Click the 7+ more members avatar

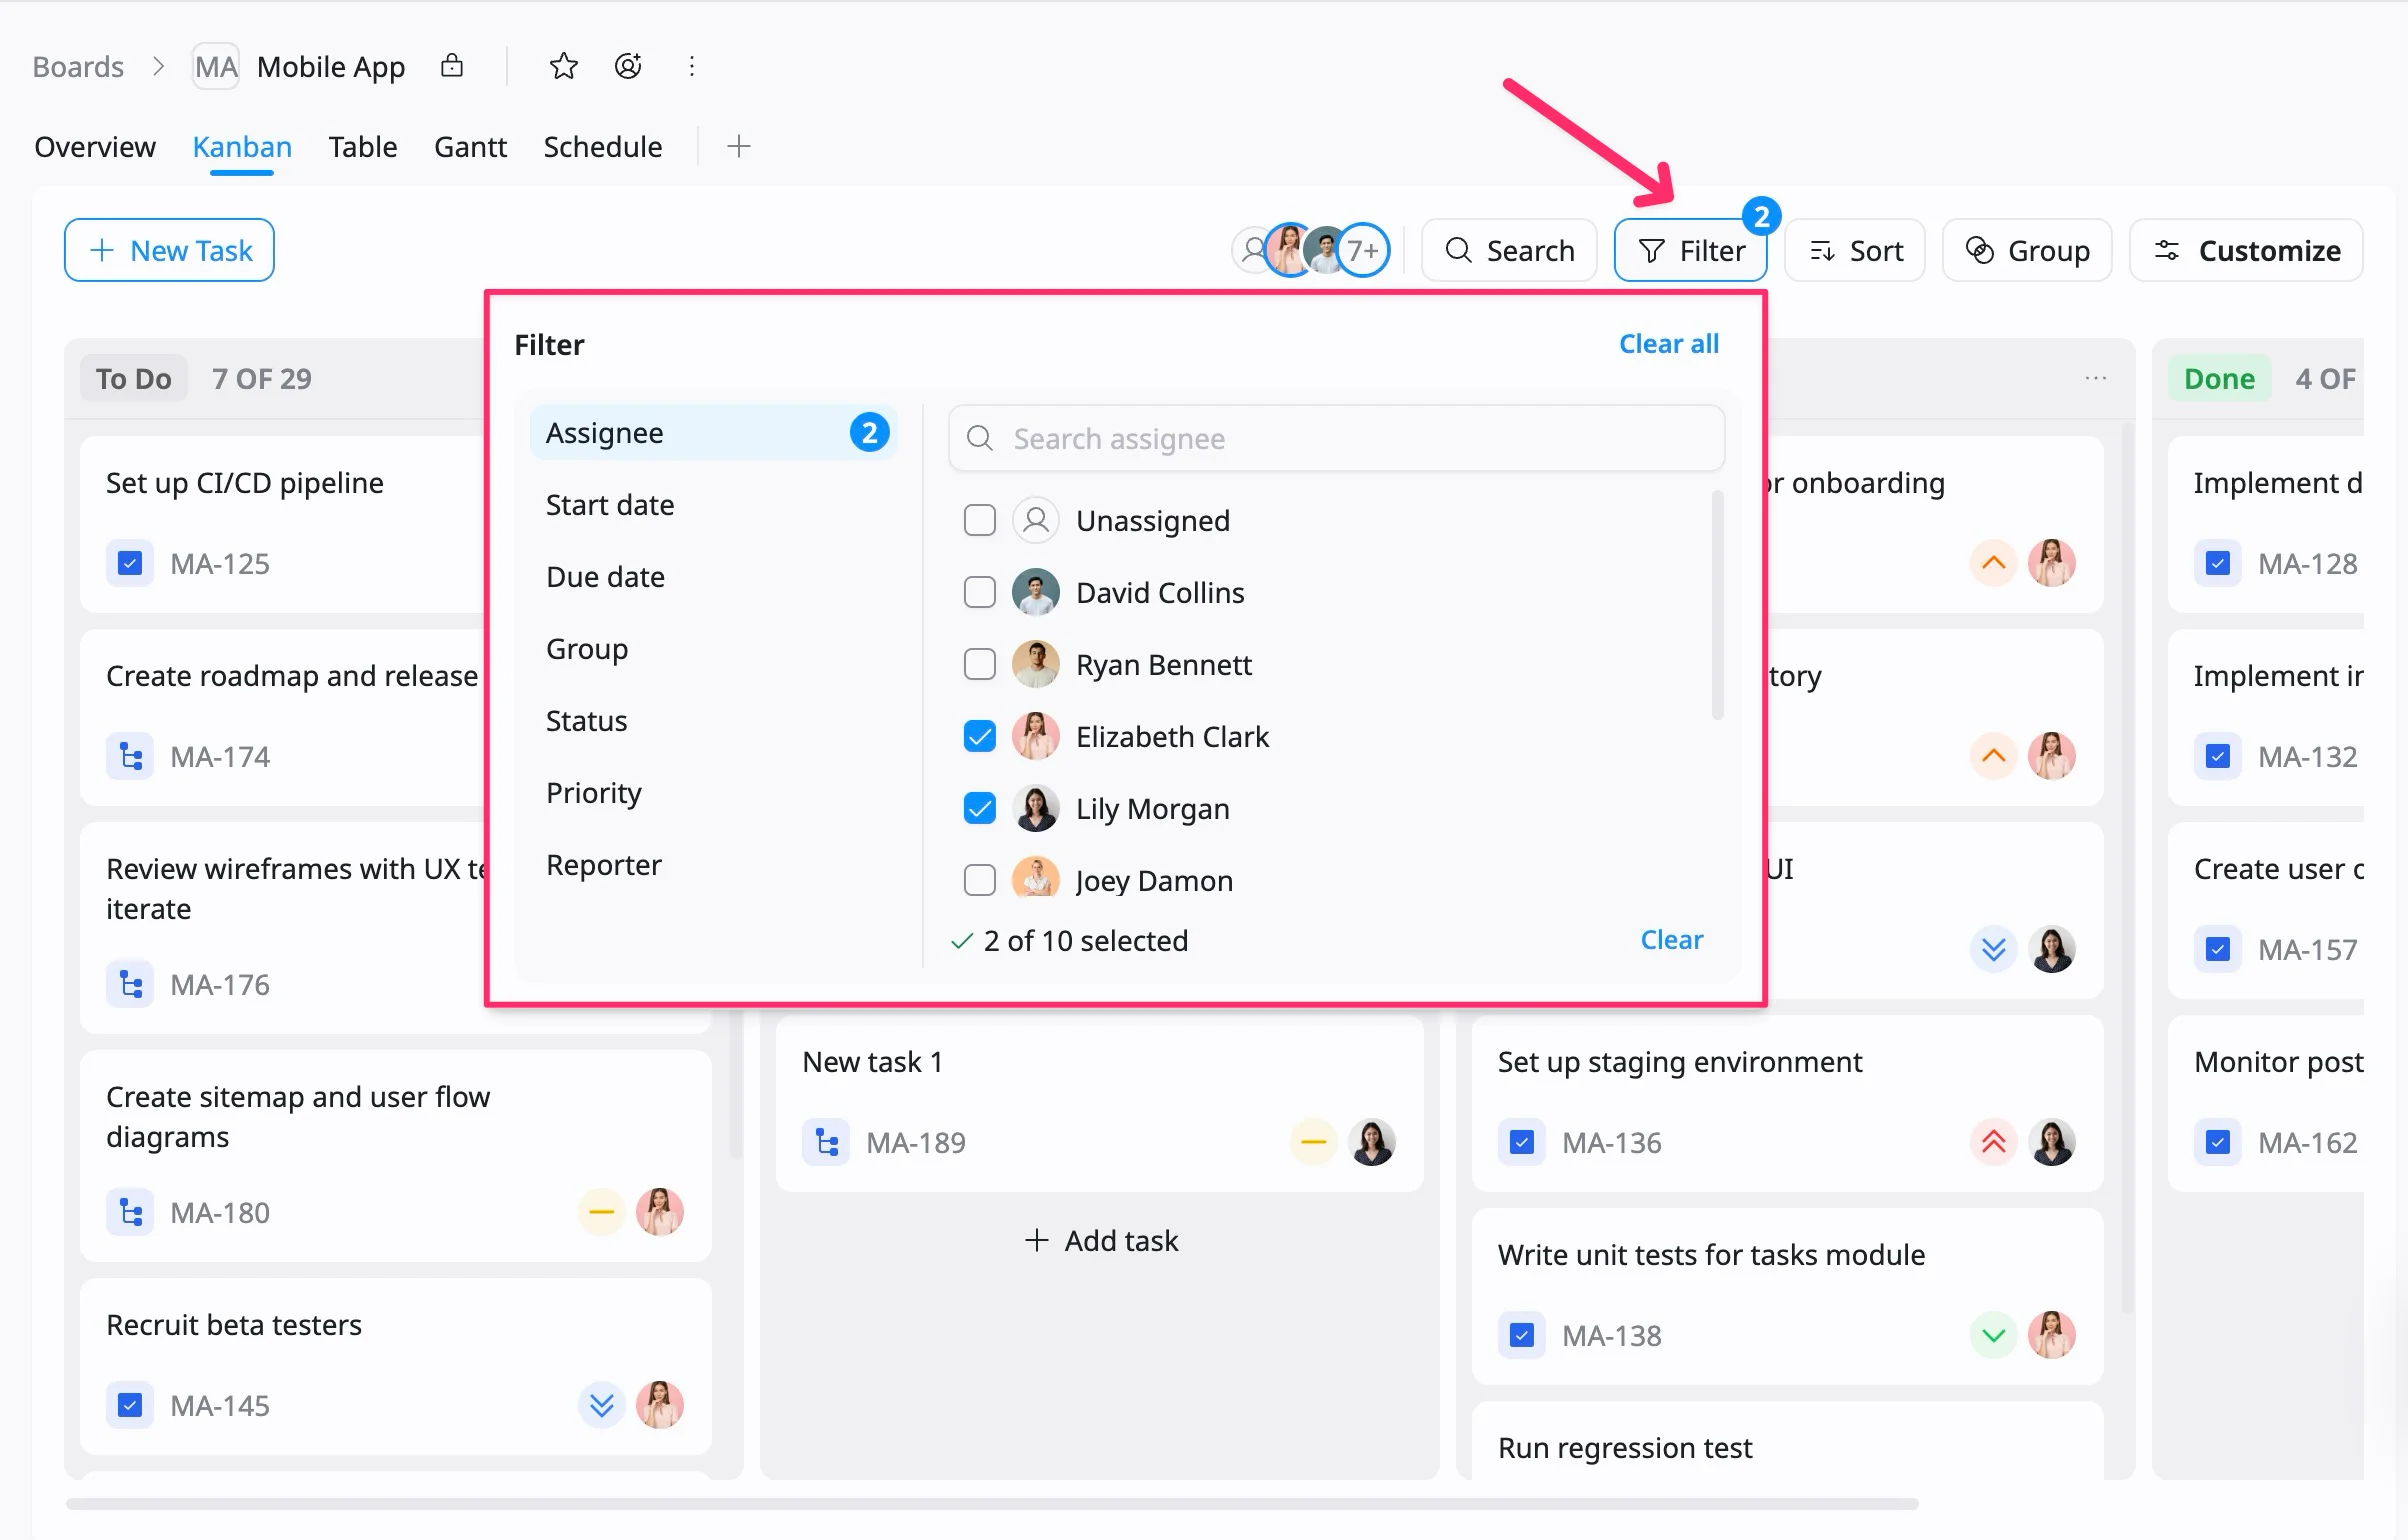click(x=1364, y=250)
